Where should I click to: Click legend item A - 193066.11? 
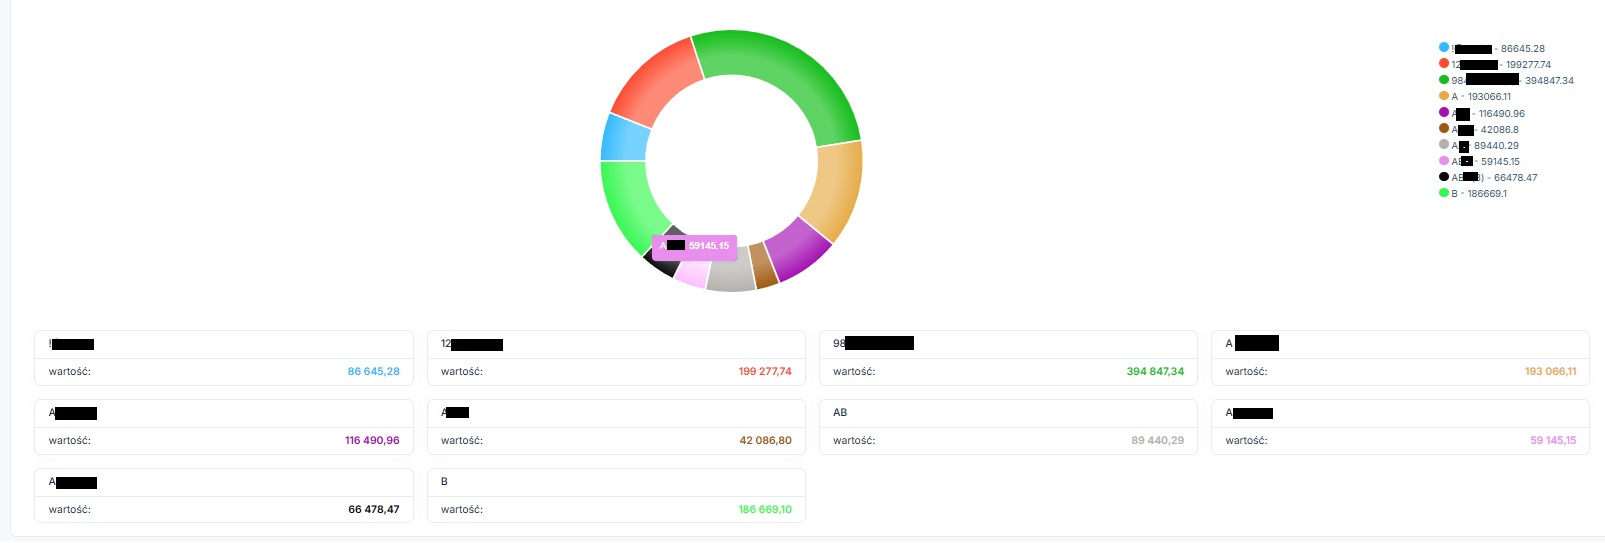pyautogui.click(x=1475, y=96)
